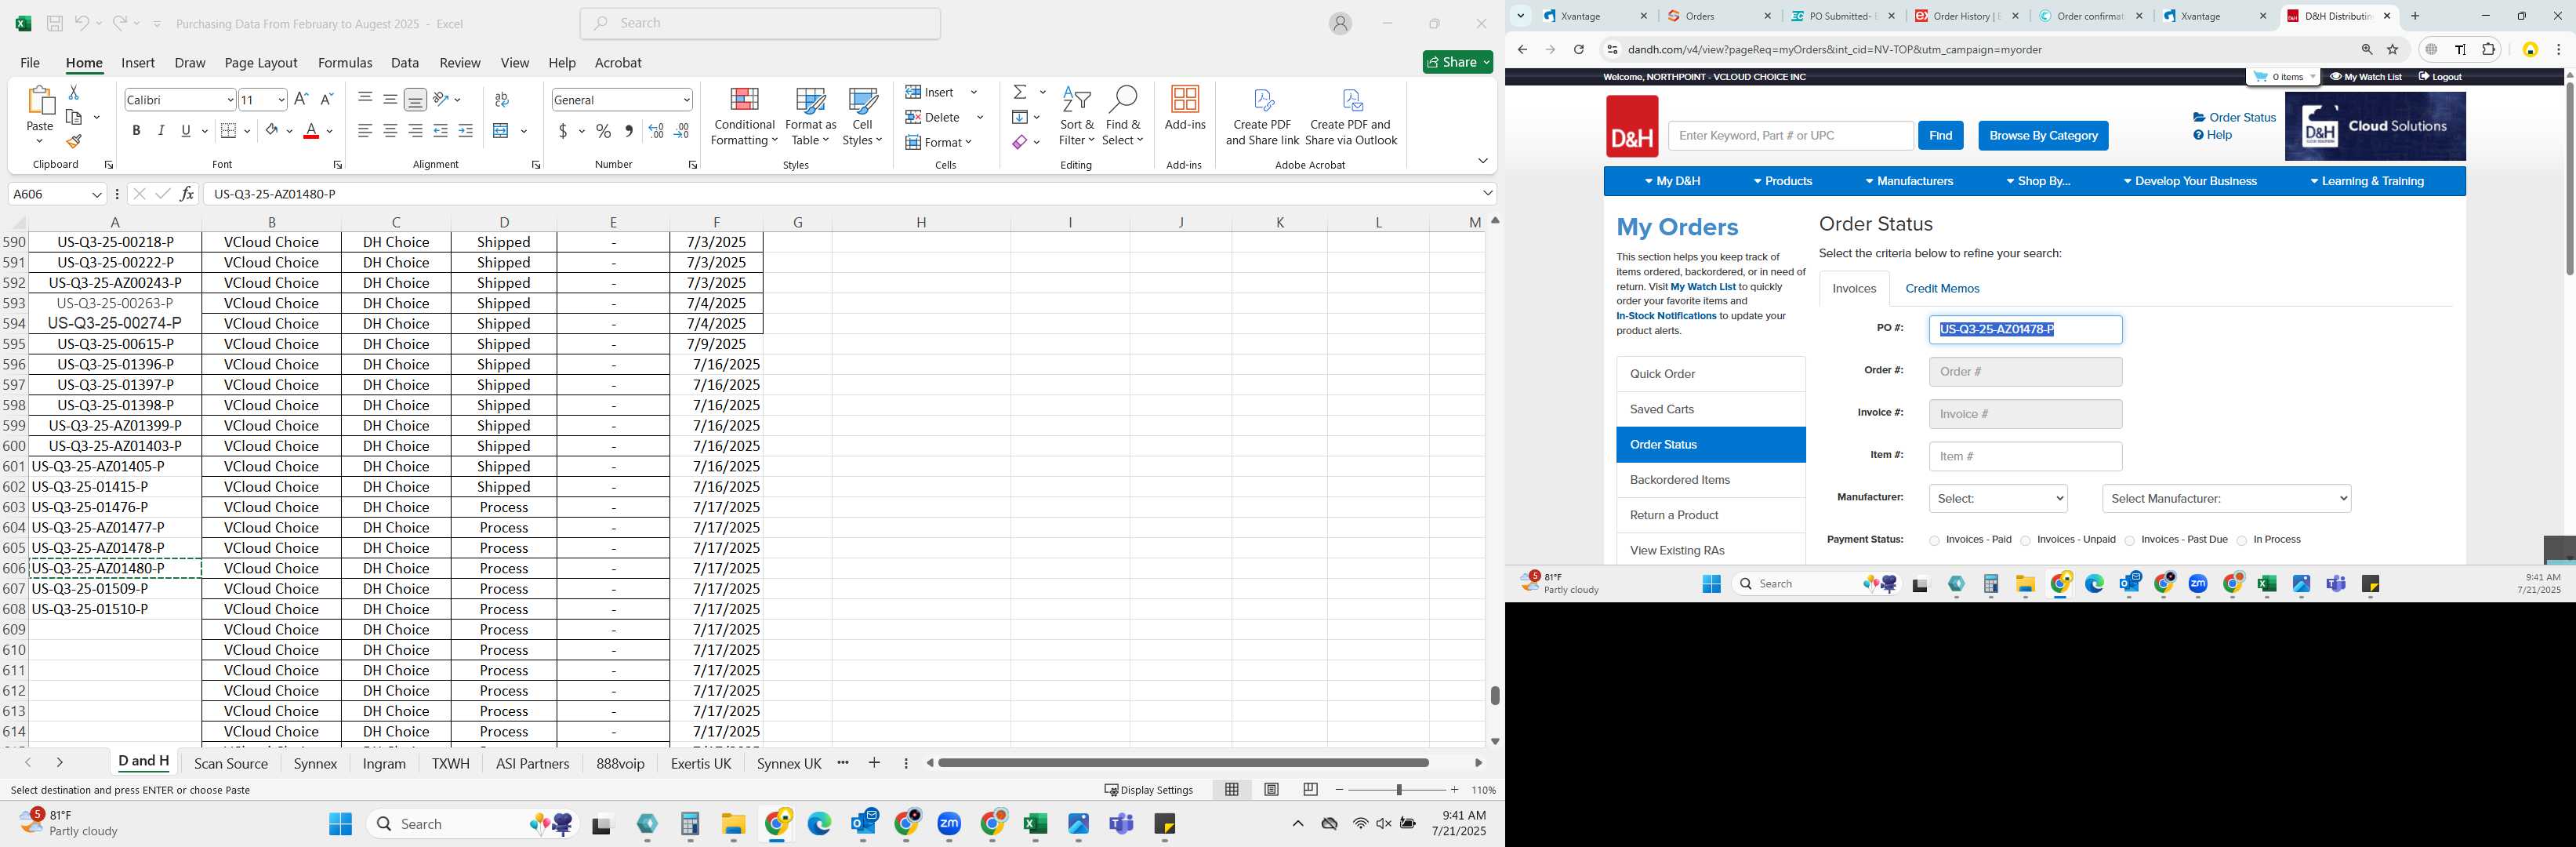
Task: Click the Format Painter brush icon
Action: (74, 141)
